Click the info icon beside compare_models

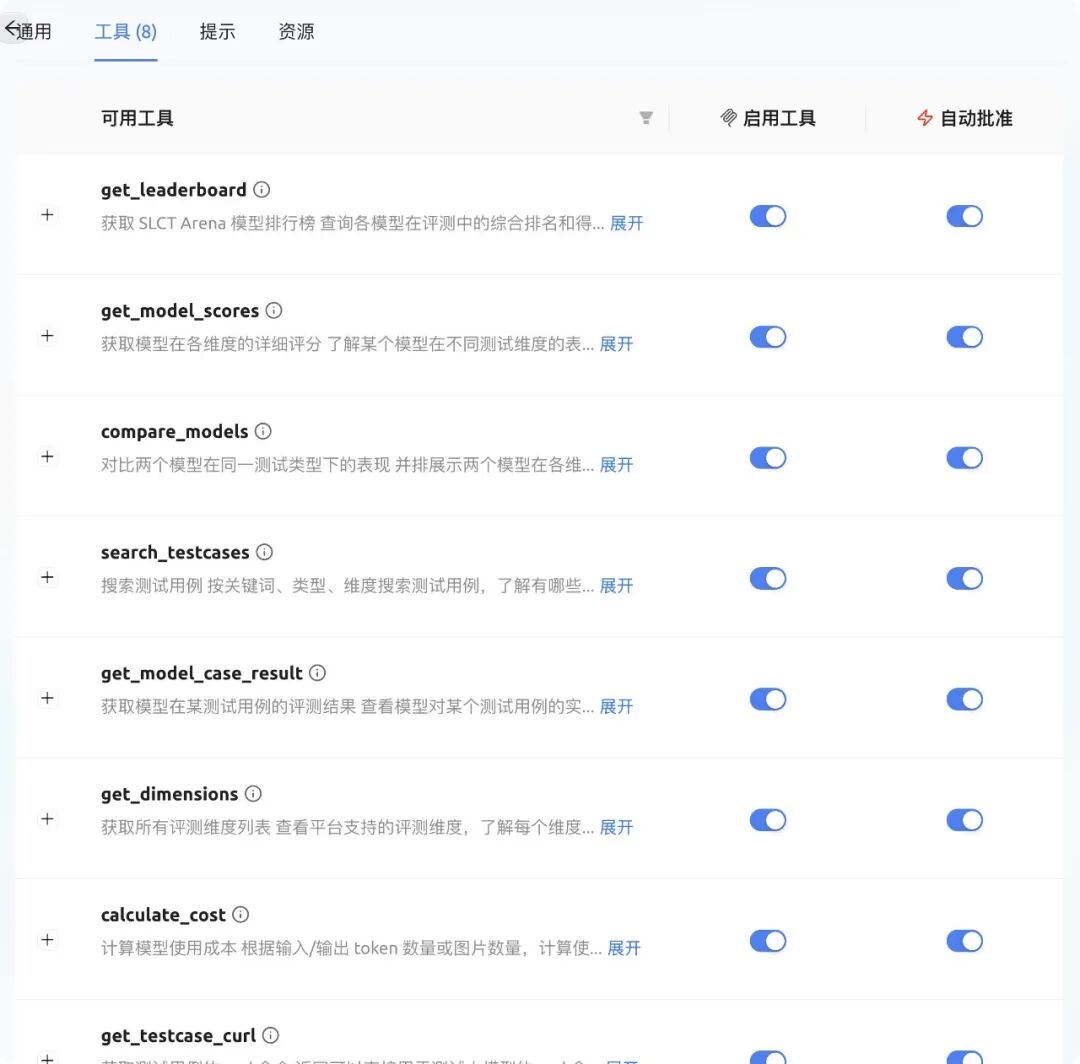coord(262,431)
